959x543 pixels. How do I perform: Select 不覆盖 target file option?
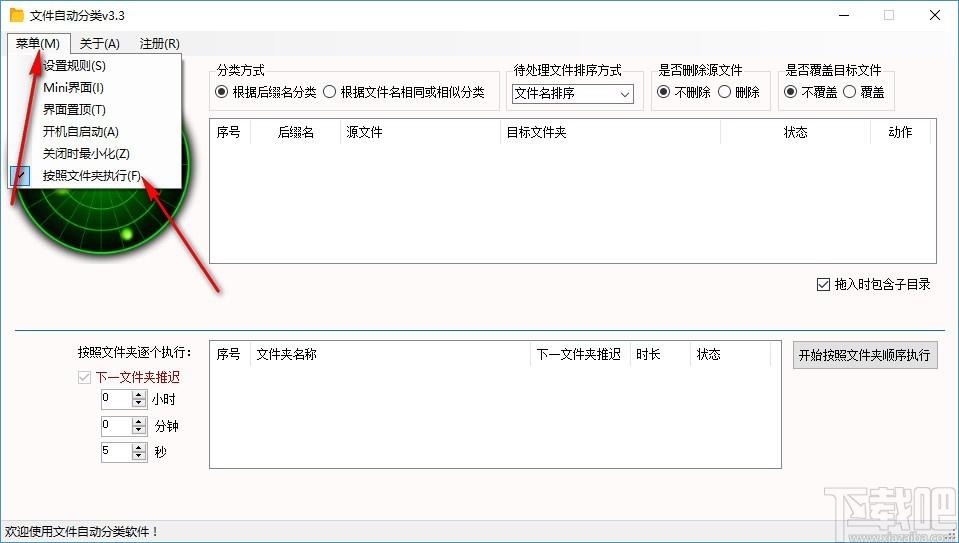point(811,92)
